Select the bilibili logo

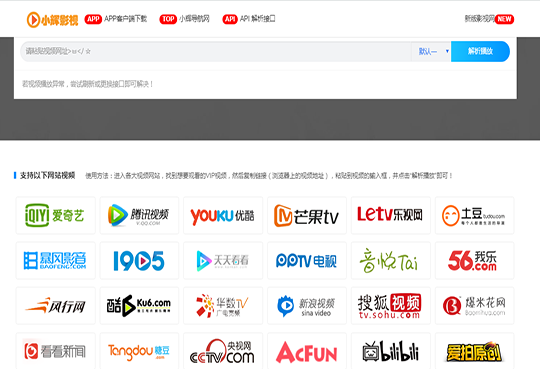pyautogui.click(x=391, y=351)
